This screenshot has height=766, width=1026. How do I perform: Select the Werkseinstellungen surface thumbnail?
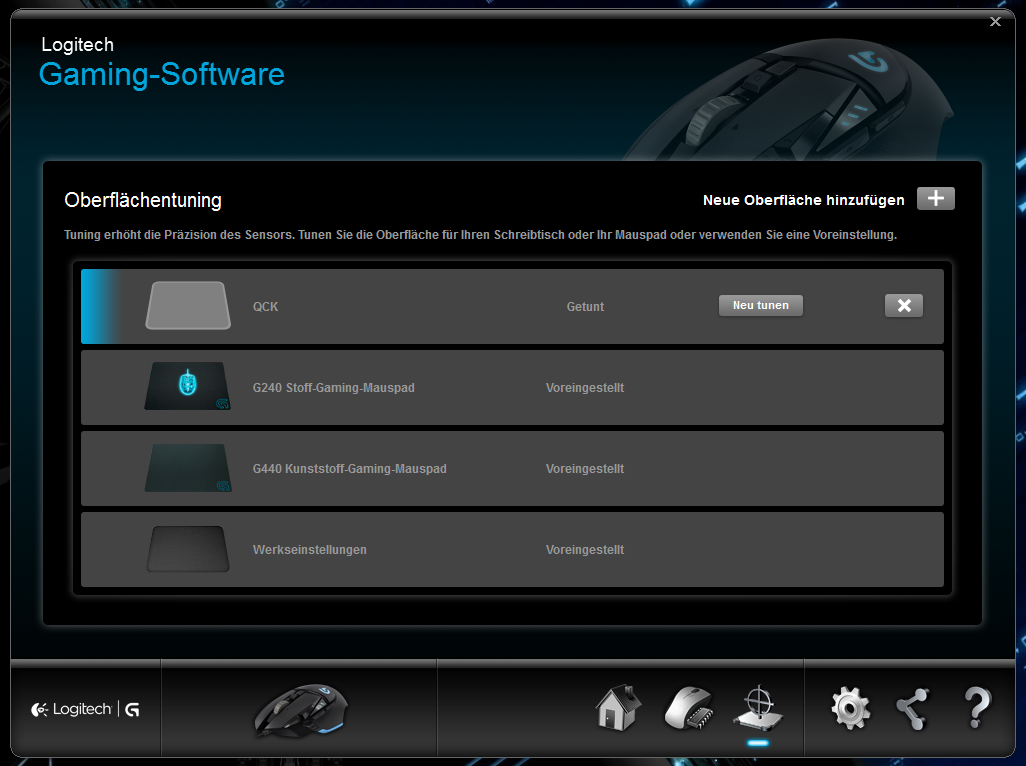[x=188, y=549]
